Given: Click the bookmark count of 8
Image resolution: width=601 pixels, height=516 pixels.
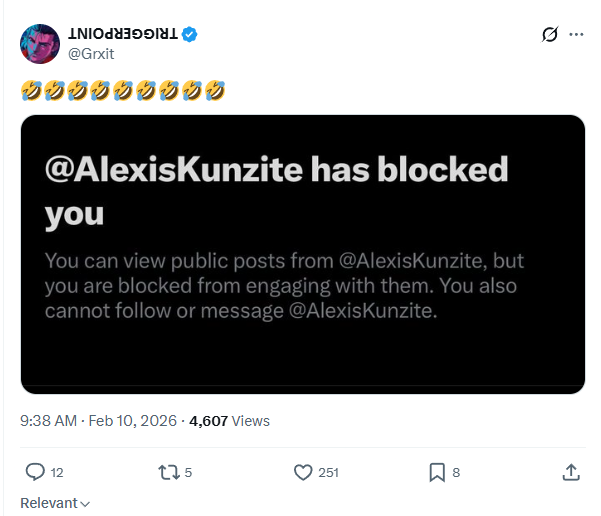Looking at the screenshot, I should coord(456,473).
